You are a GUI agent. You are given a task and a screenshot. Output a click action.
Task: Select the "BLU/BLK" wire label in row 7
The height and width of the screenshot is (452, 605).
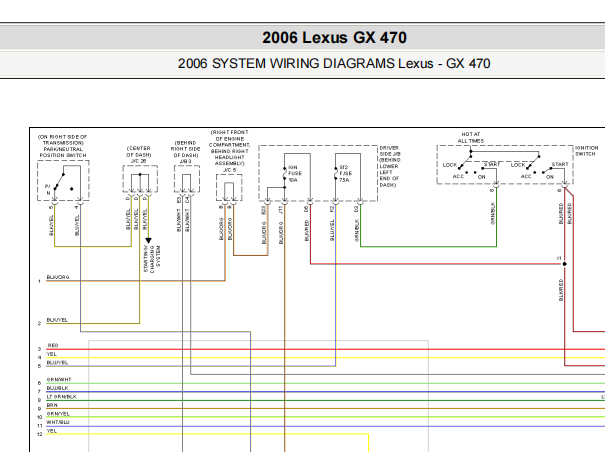(57, 388)
